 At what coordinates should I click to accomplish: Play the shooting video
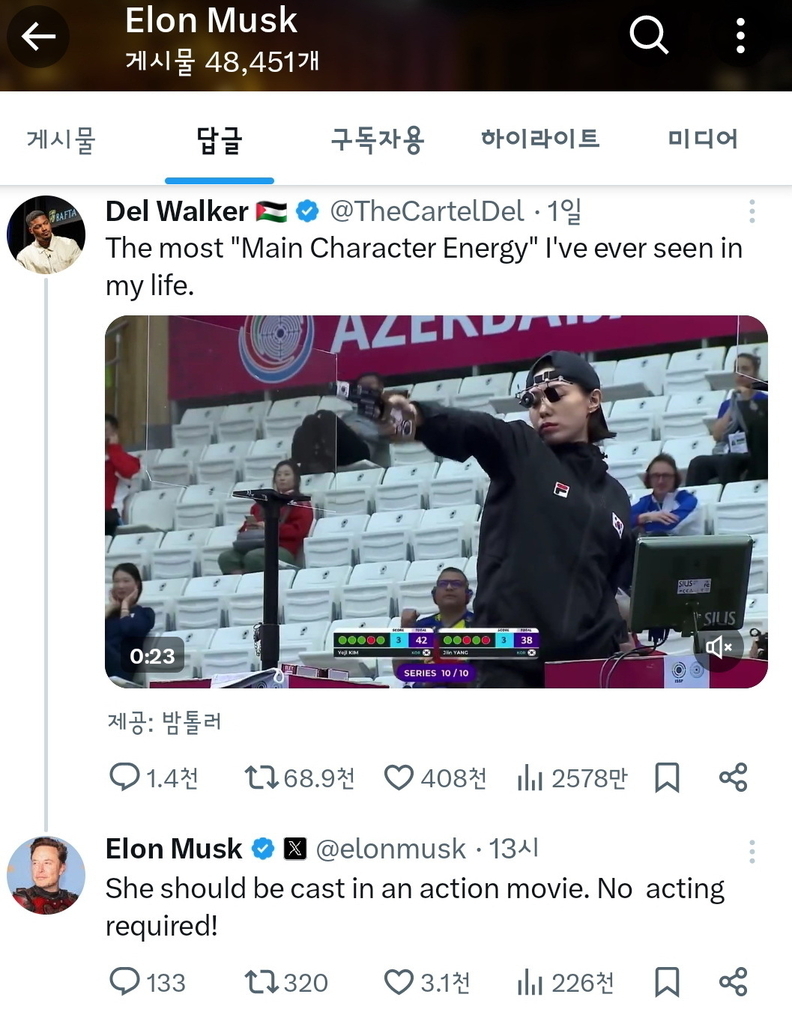[436, 501]
